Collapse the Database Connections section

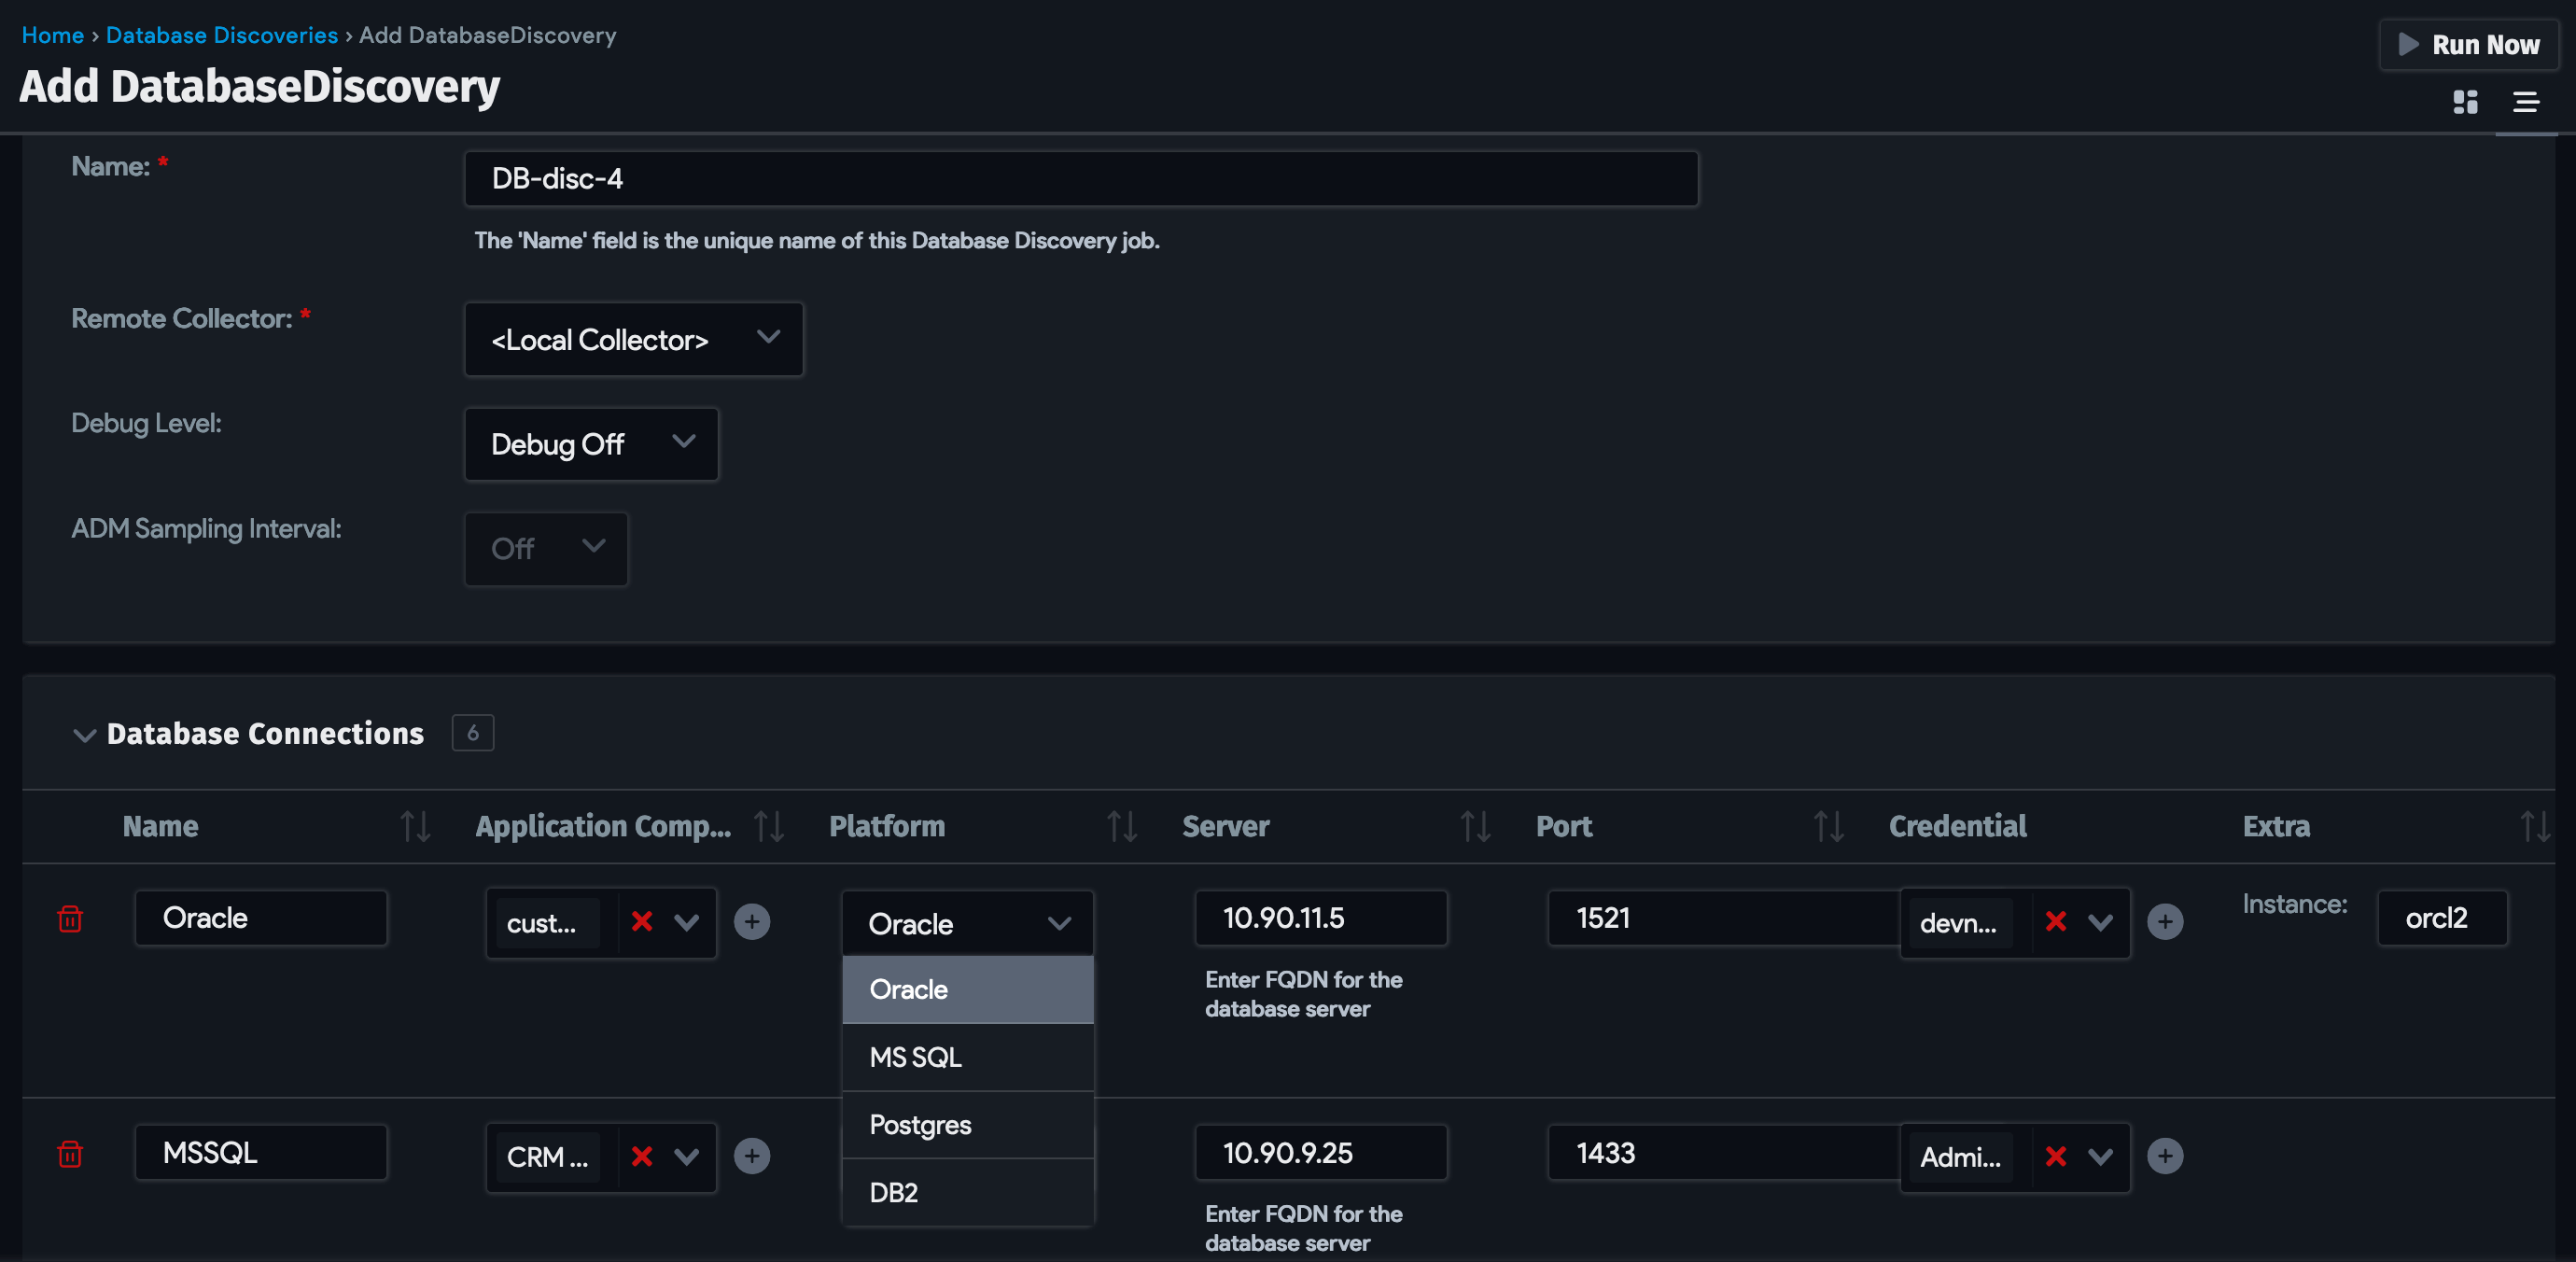(84, 735)
